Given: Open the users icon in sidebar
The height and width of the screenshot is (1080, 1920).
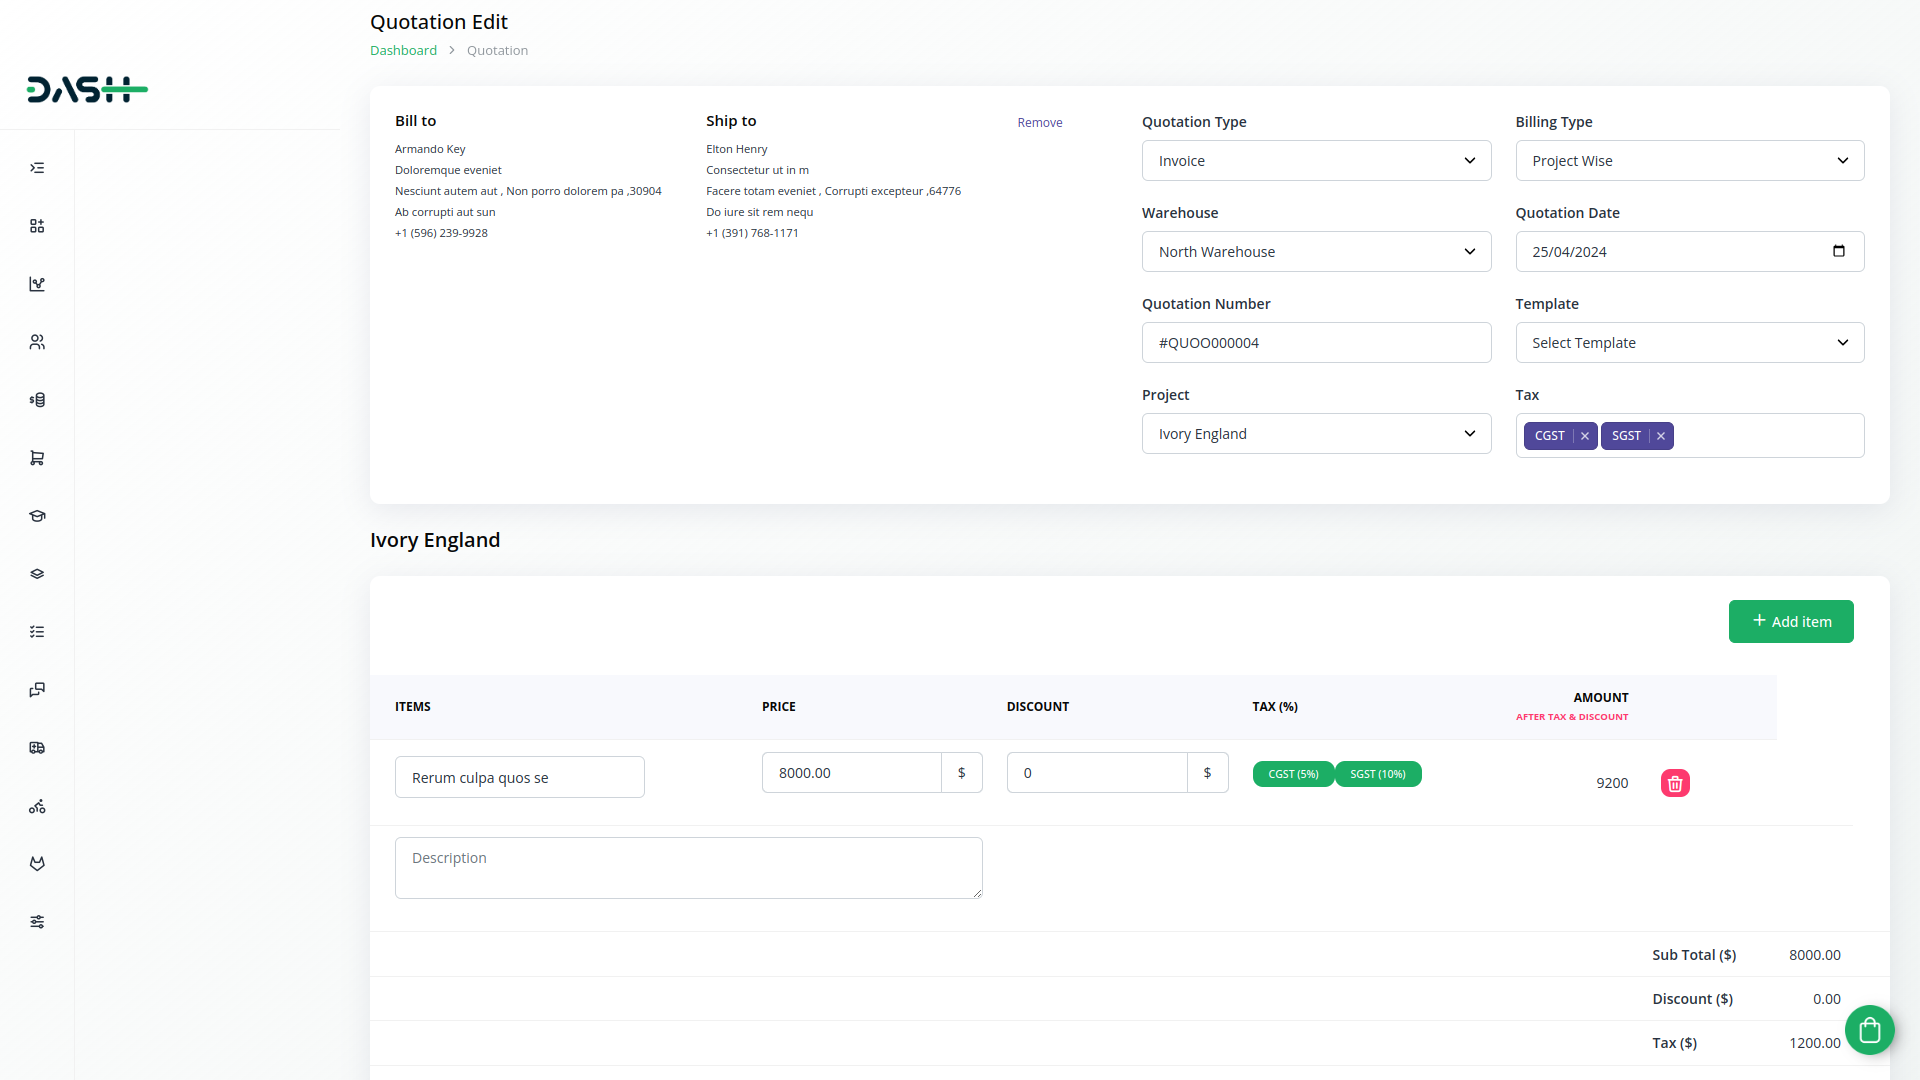Looking at the screenshot, I should (37, 342).
